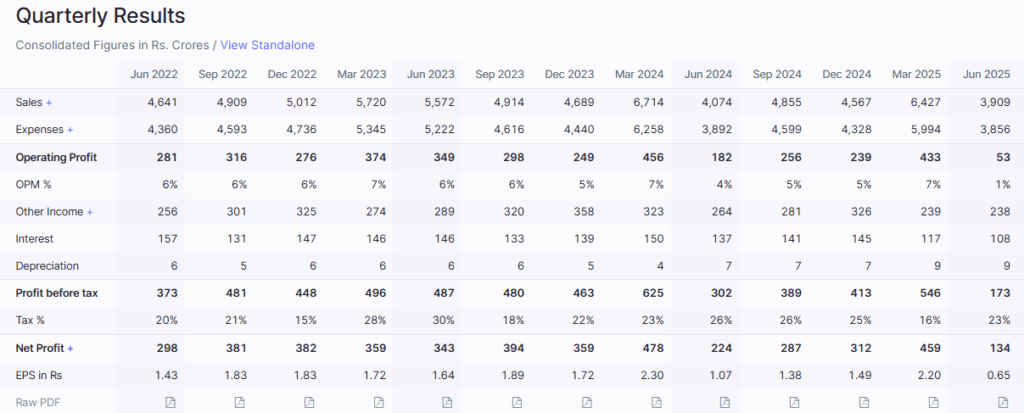
Task: Click Interest value 157 for Jun 2022
Action: [168, 239]
